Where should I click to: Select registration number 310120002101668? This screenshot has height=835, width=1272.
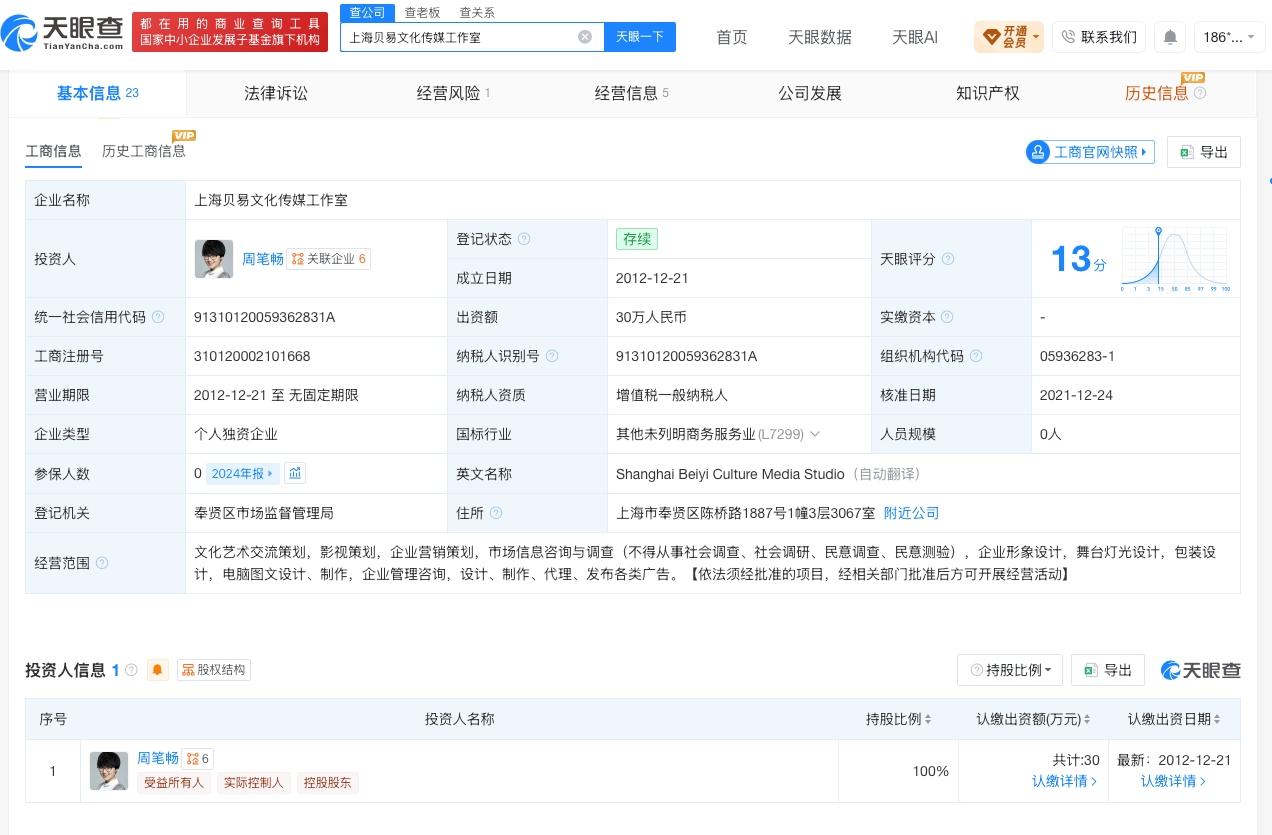252,356
